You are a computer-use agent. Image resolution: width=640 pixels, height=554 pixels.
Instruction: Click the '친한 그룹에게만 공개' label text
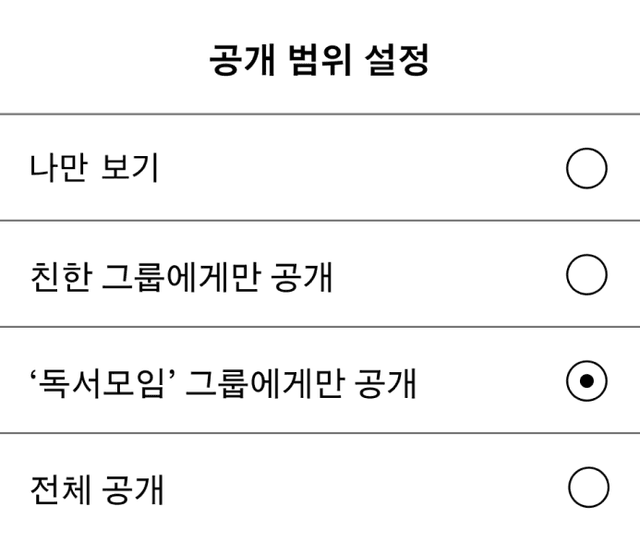coord(181,276)
